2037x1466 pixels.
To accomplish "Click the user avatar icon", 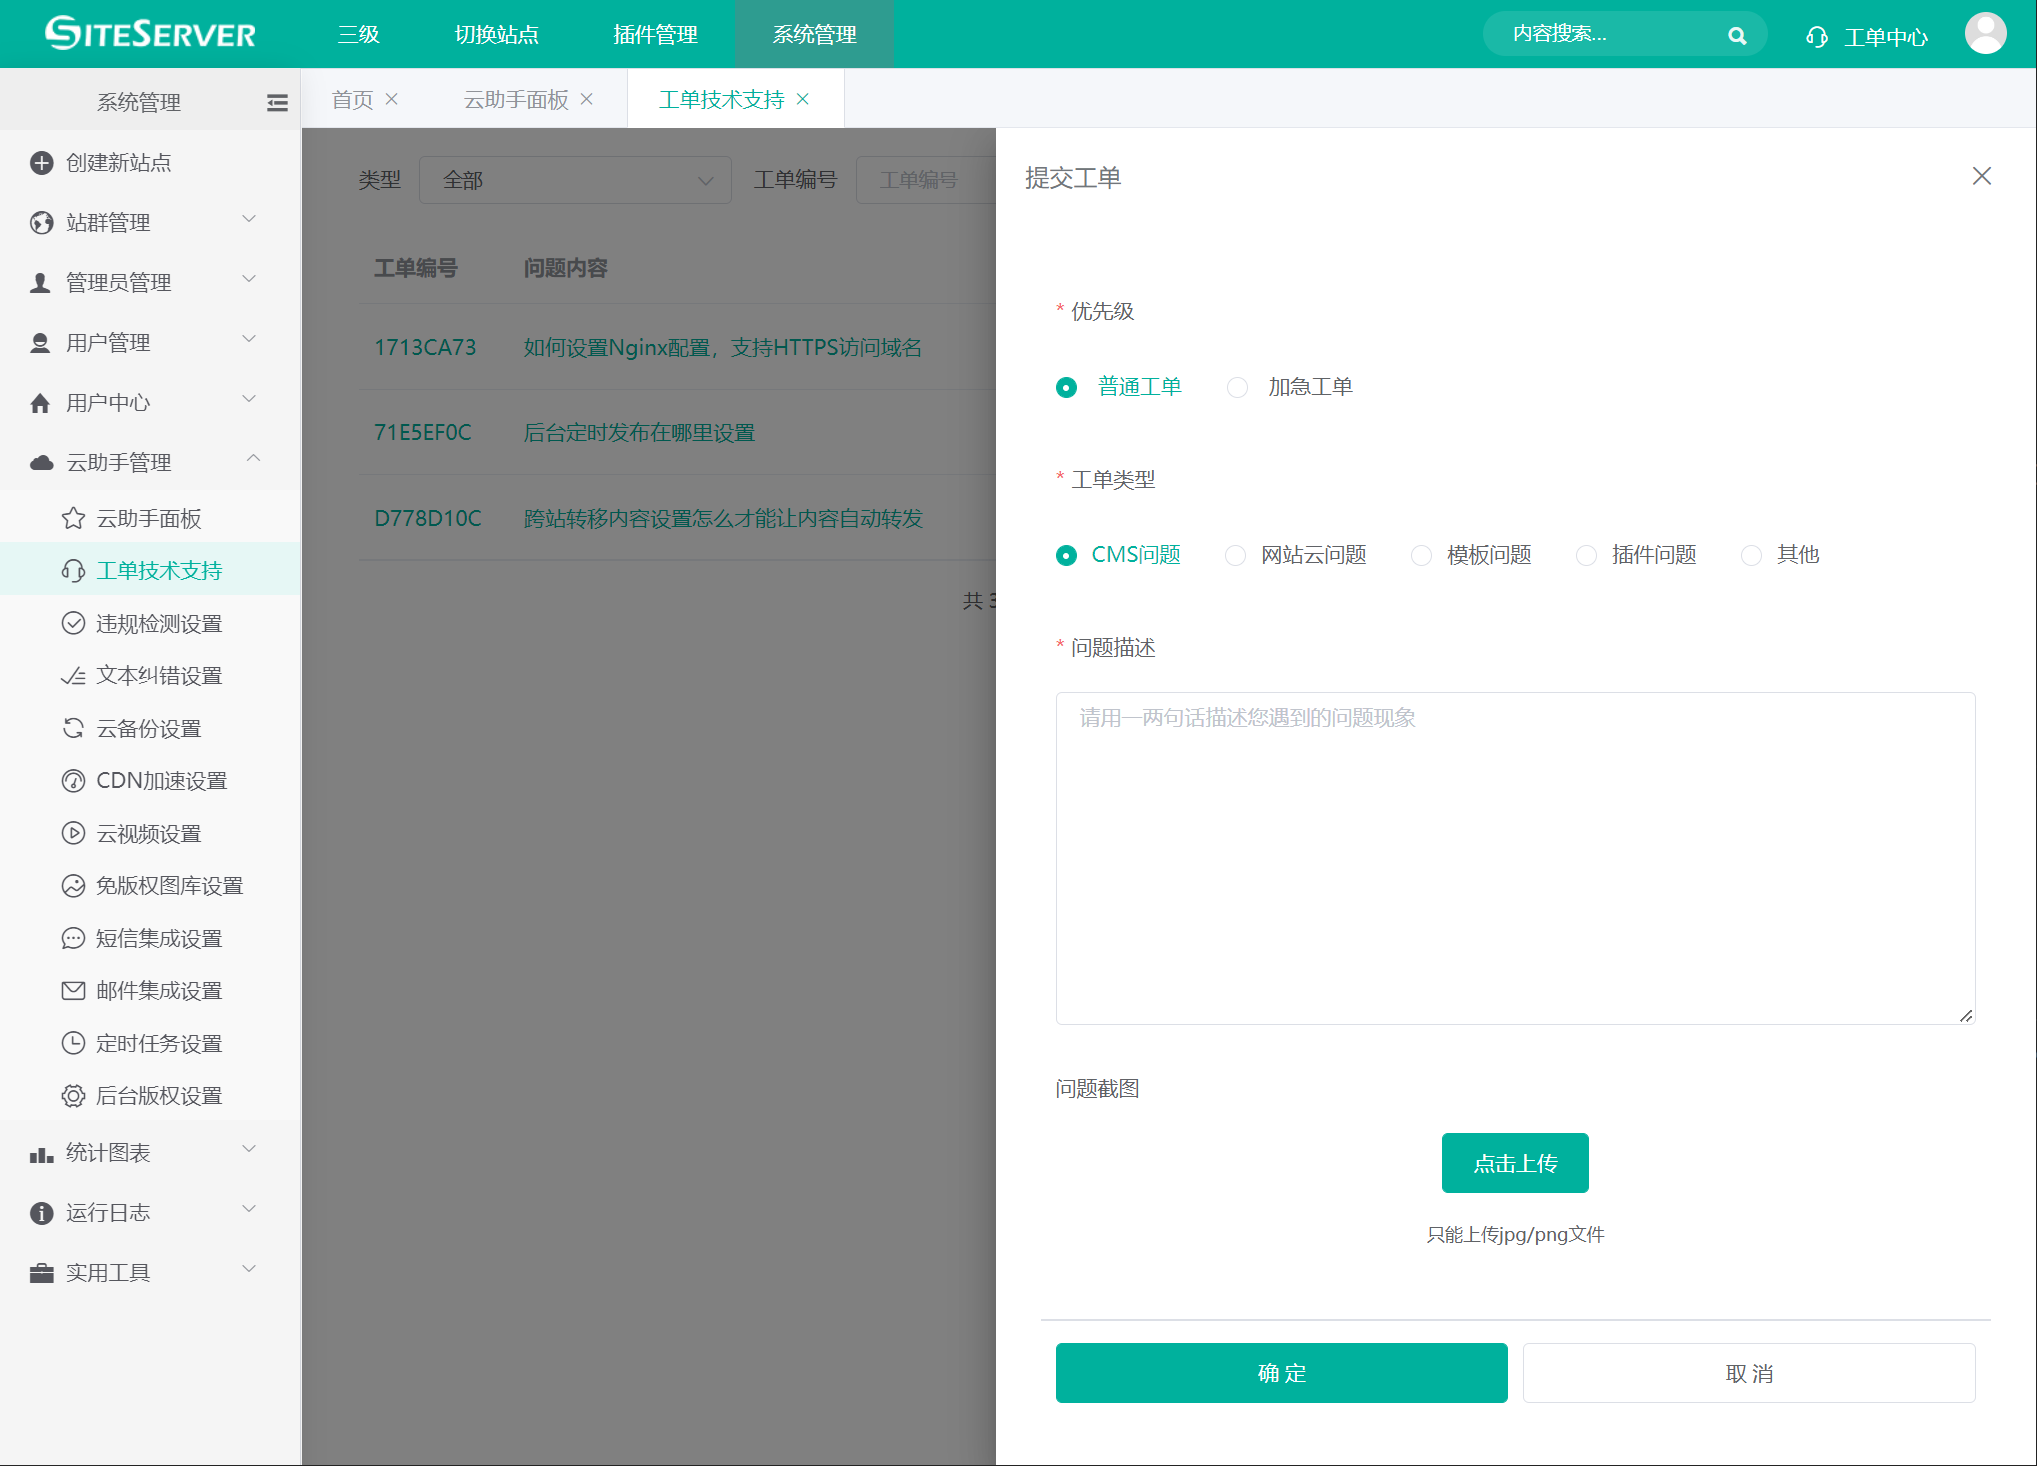I will pos(1984,34).
